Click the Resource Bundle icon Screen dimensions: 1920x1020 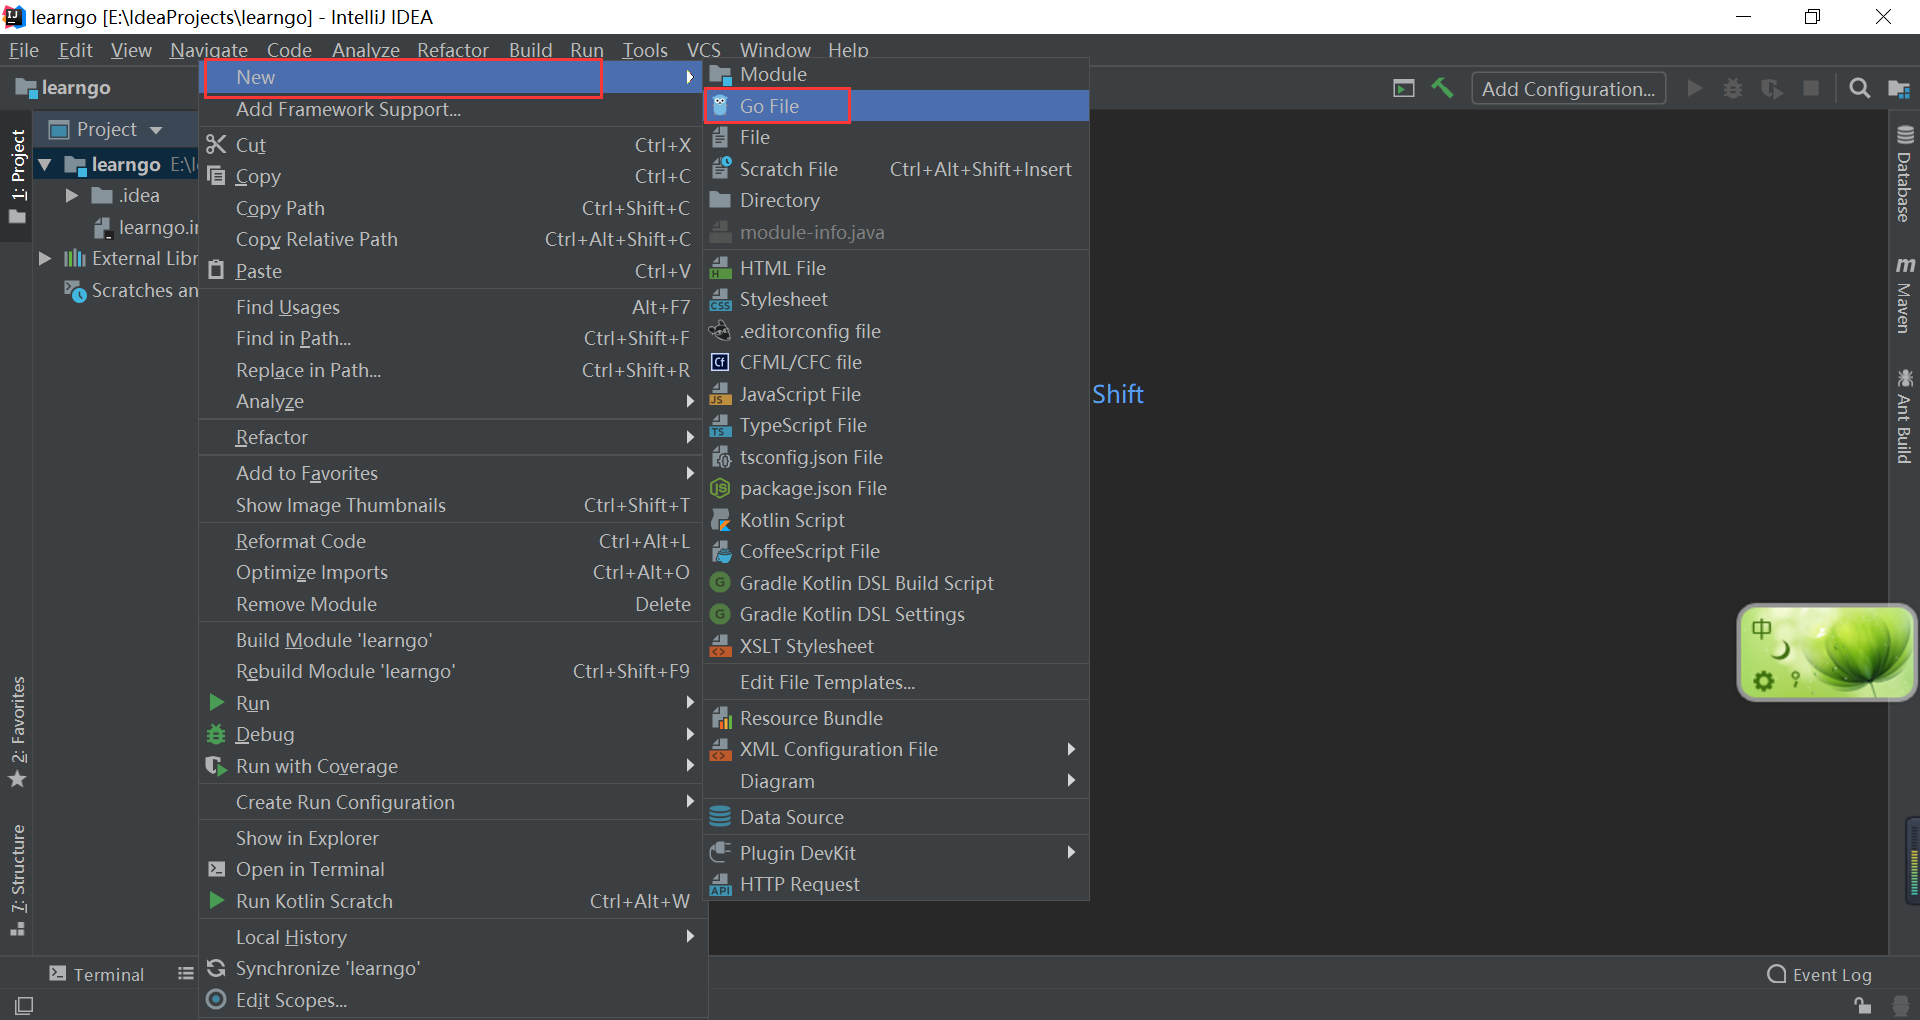[x=720, y=718]
